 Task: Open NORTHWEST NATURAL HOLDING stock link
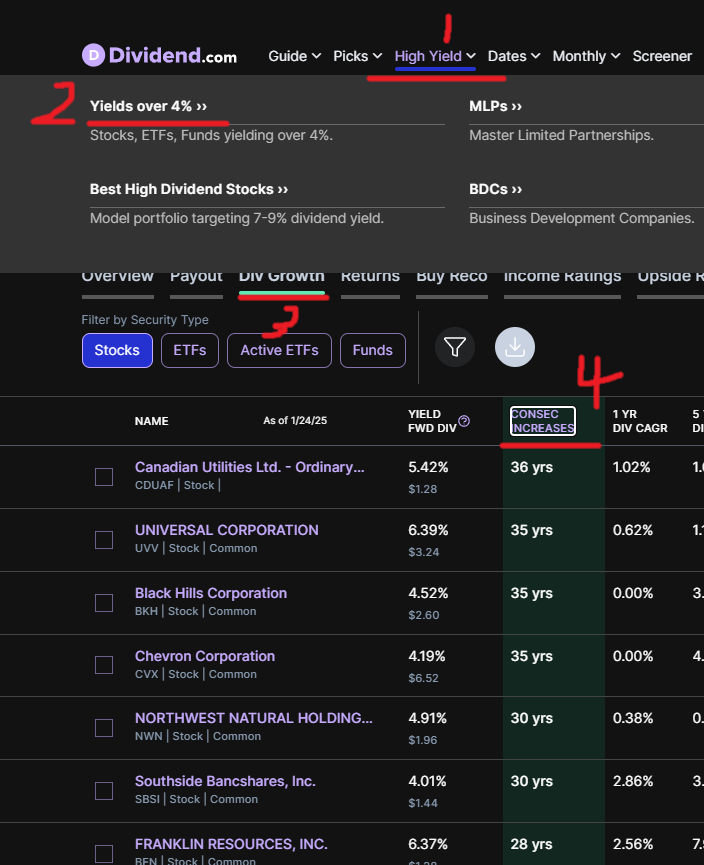click(254, 718)
